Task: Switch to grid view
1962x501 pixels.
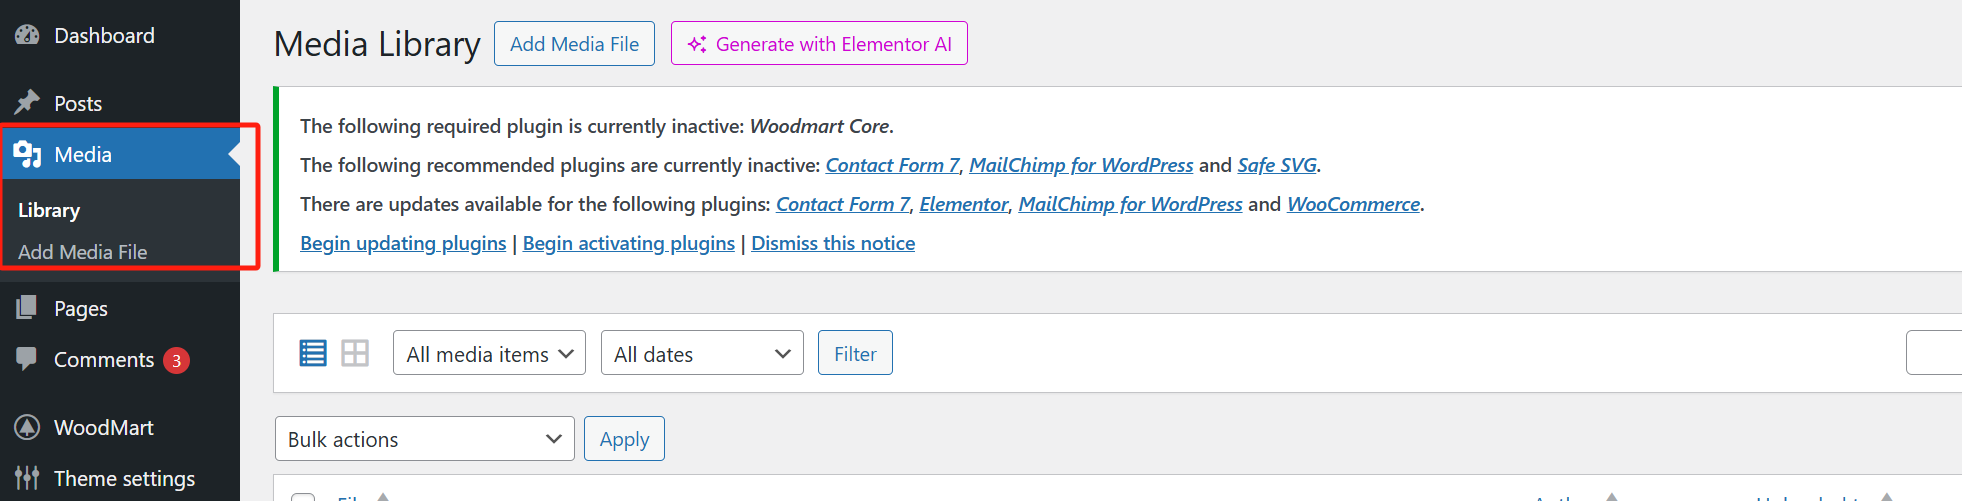Action: click(x=355, y=353)
